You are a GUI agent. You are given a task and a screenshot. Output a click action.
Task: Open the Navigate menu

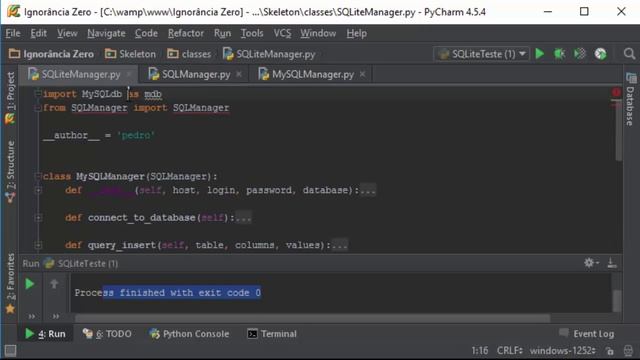pos(106,33)
